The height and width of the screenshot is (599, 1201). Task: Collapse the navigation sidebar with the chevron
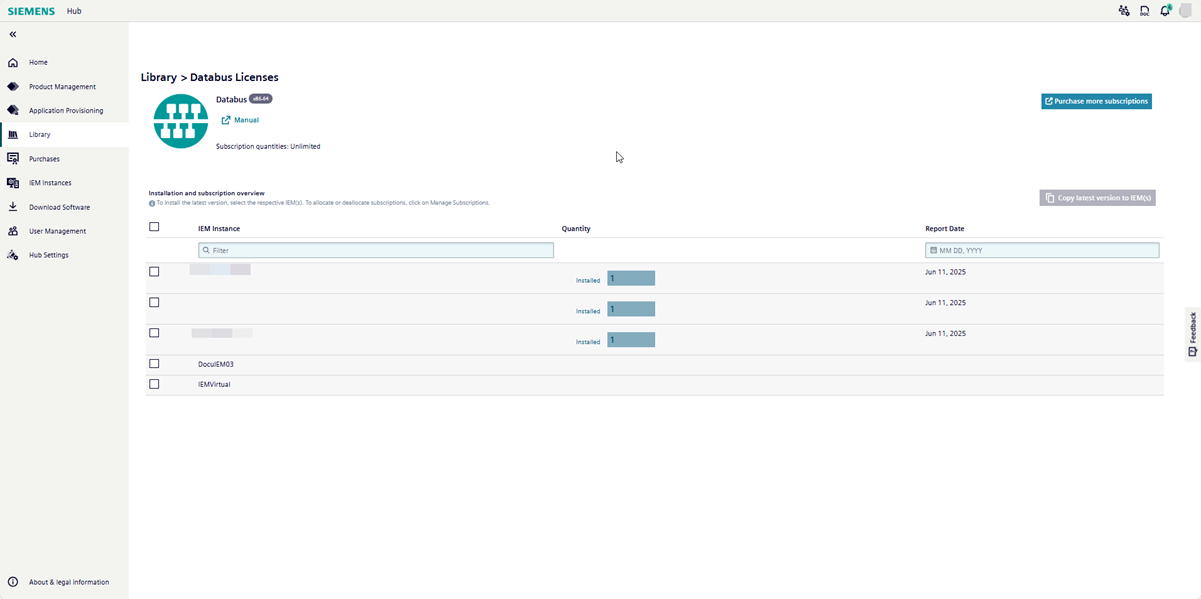coord(12,33)
